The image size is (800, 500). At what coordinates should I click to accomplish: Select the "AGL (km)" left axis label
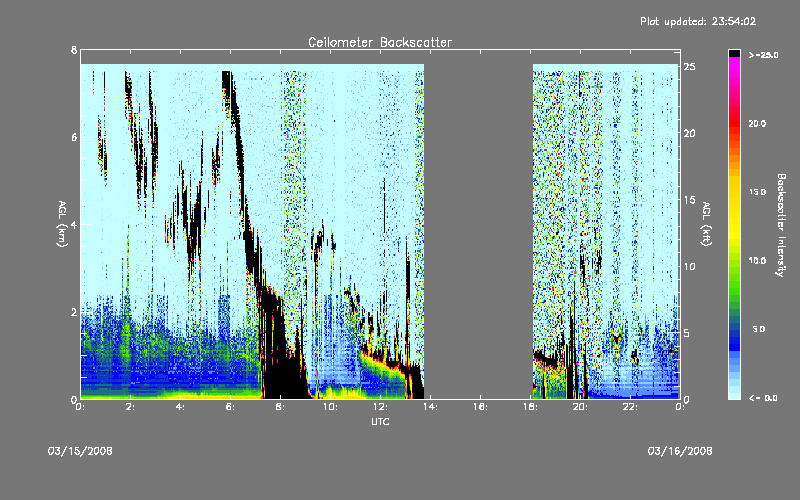(62, 224)
